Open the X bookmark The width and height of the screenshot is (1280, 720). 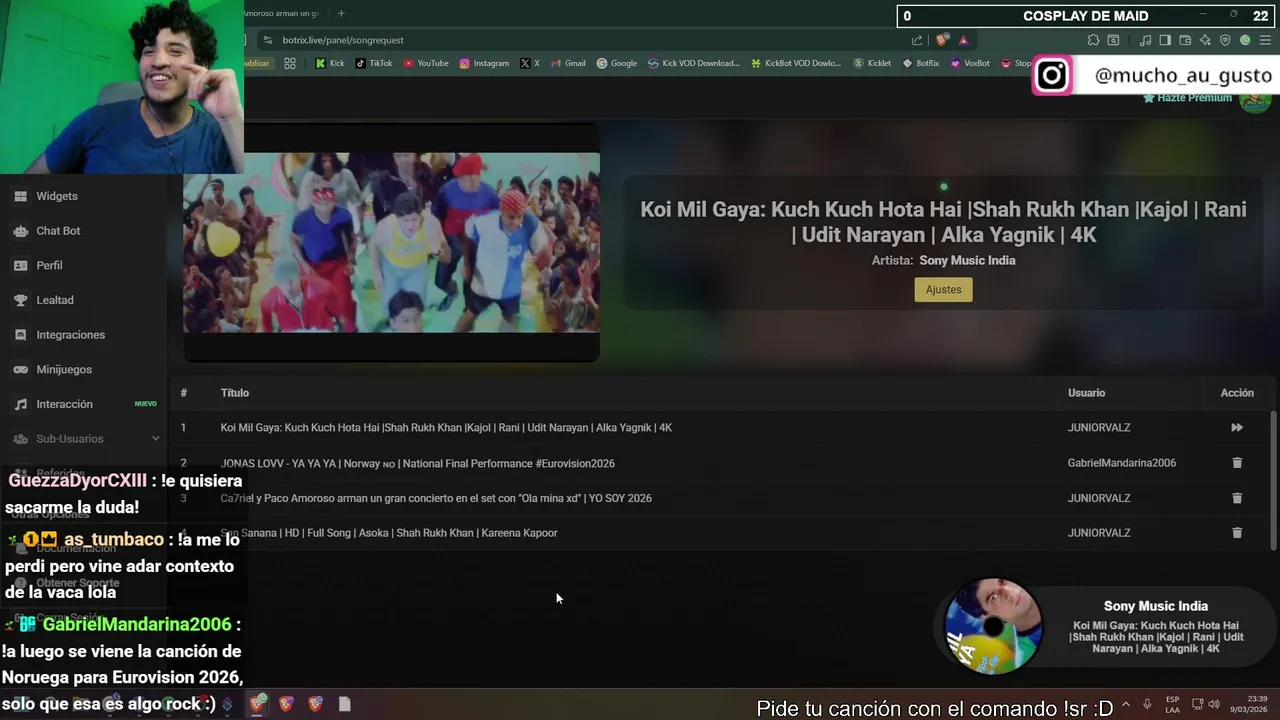530,63
